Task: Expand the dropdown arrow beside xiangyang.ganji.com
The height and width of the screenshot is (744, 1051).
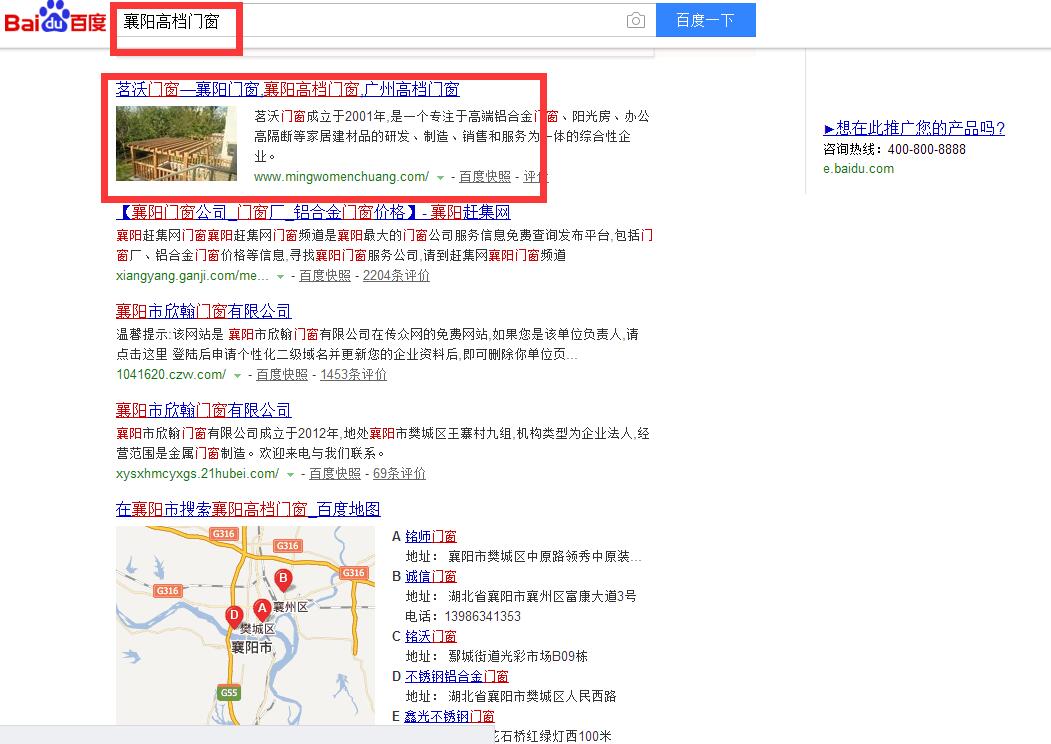Action: [x=280, y=276]
